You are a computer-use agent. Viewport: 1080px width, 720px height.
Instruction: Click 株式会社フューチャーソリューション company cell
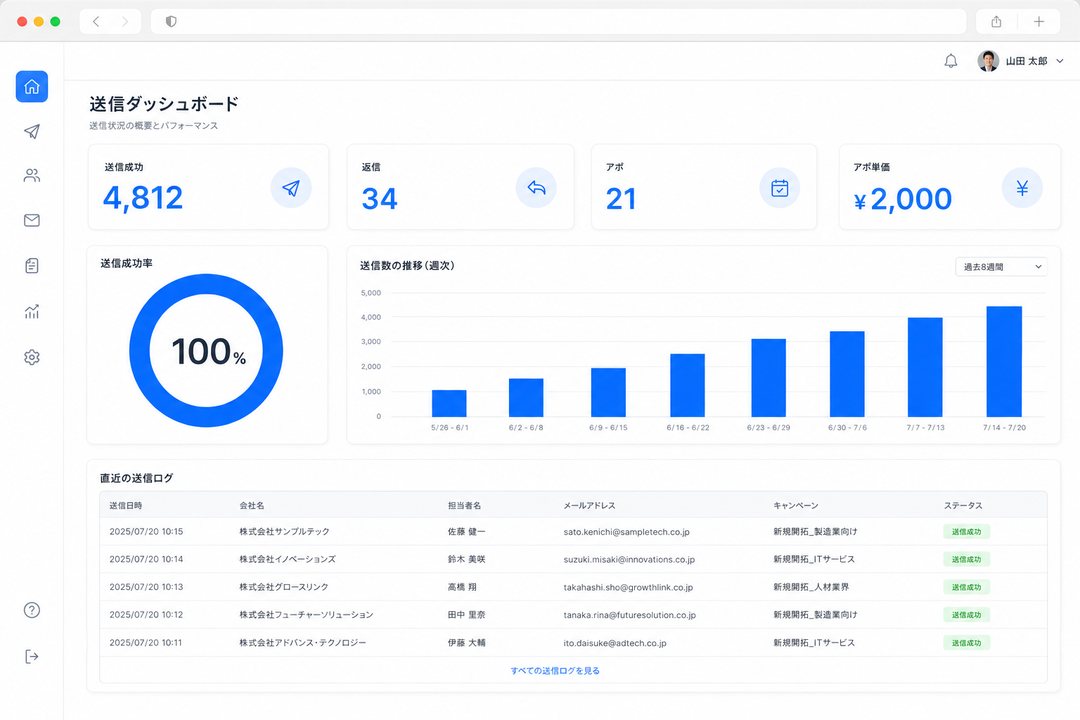tap(307, 615)
